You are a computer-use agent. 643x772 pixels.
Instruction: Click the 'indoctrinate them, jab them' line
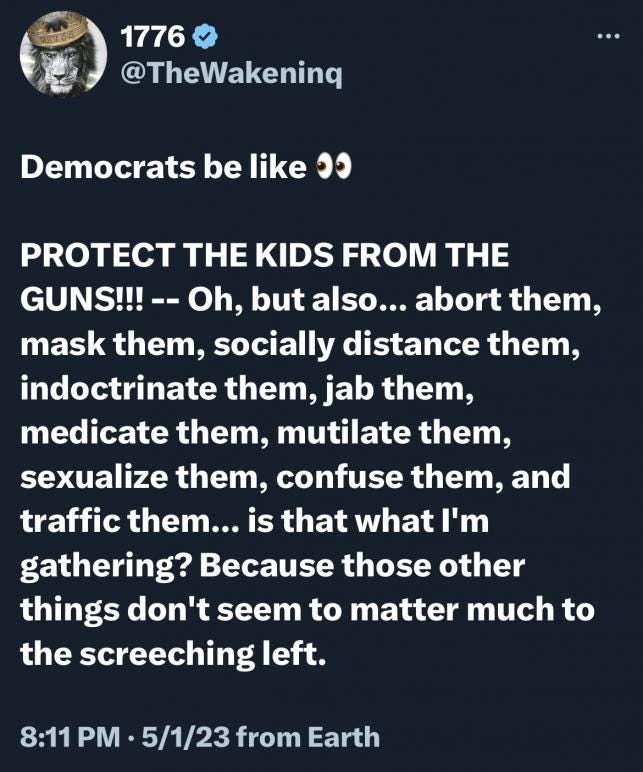click(x=247, y=387)
